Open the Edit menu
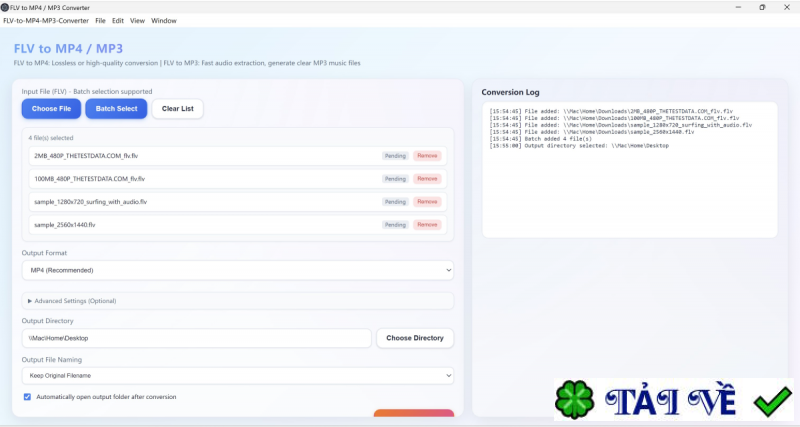 pos(118,21)
